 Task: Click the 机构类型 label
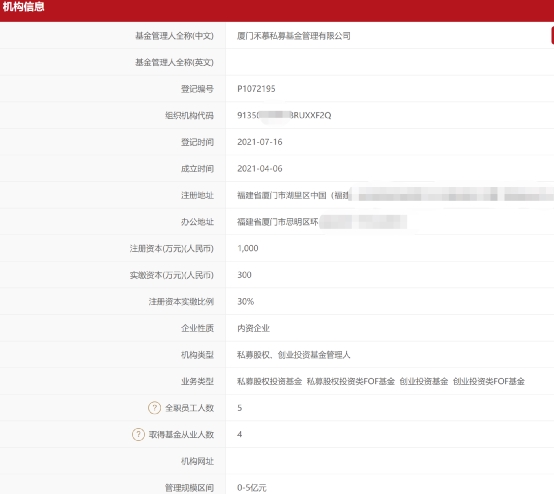point(198,355)
